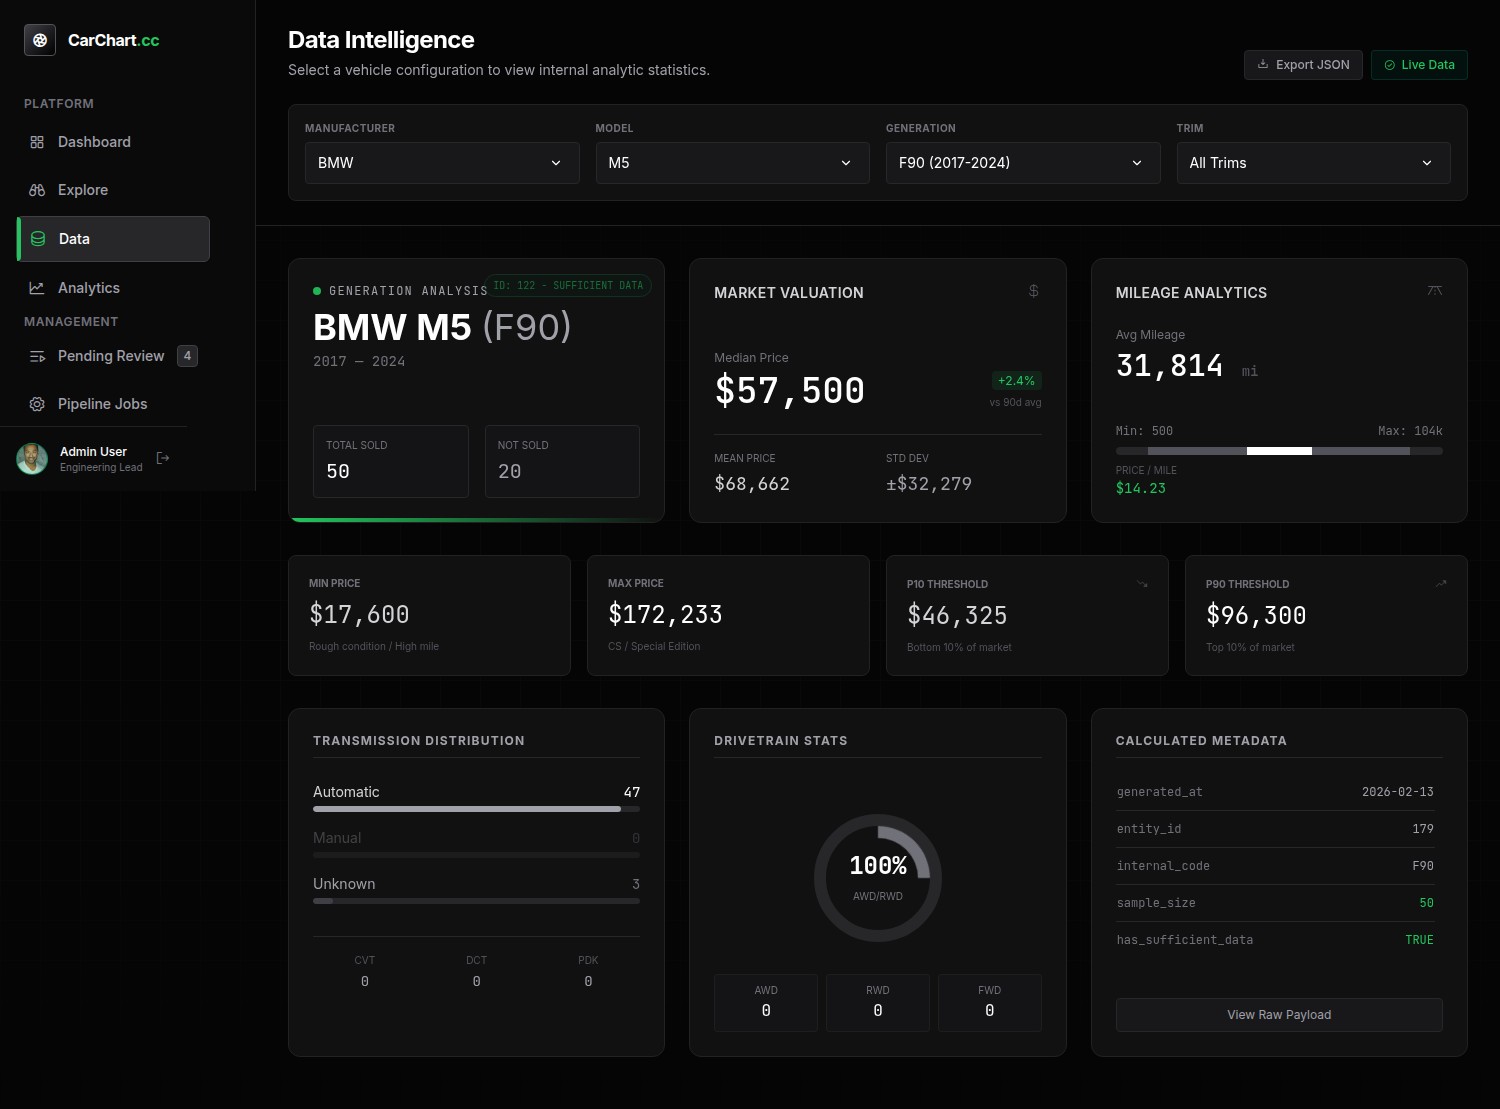Open Pending Review from the Management section

point(110,356)
